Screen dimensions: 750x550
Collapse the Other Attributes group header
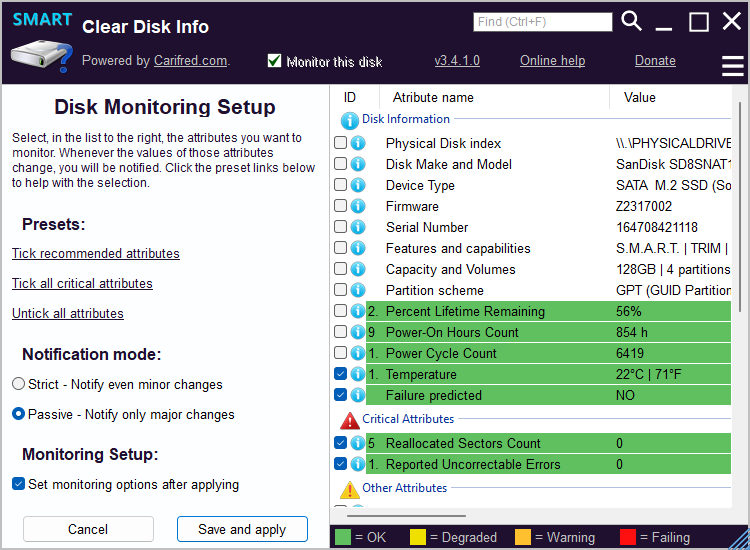point(405,488)
